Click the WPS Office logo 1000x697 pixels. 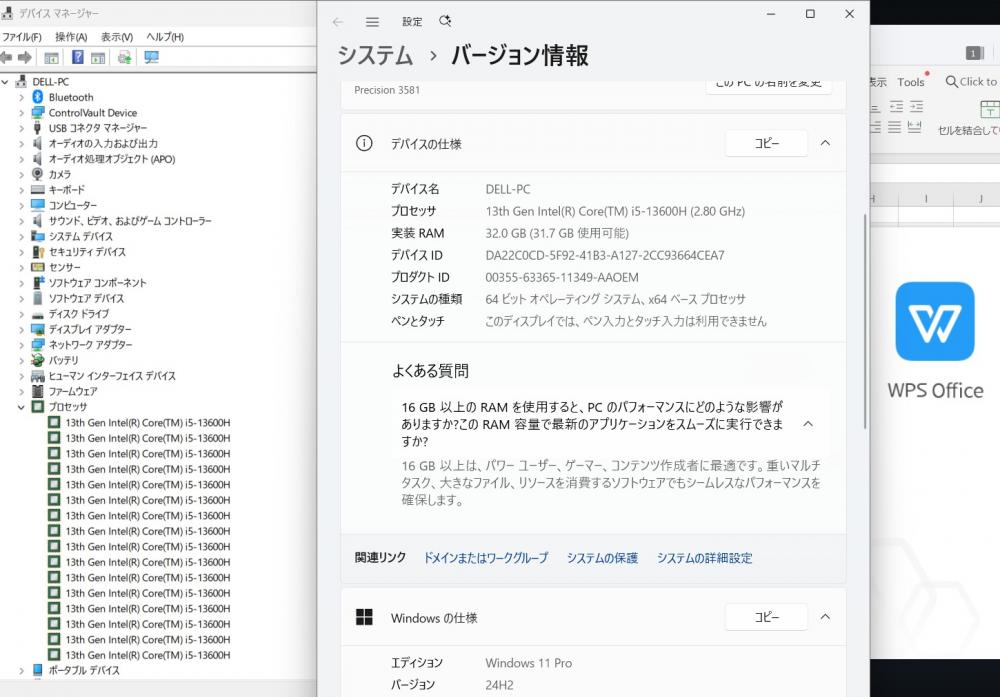934,321
